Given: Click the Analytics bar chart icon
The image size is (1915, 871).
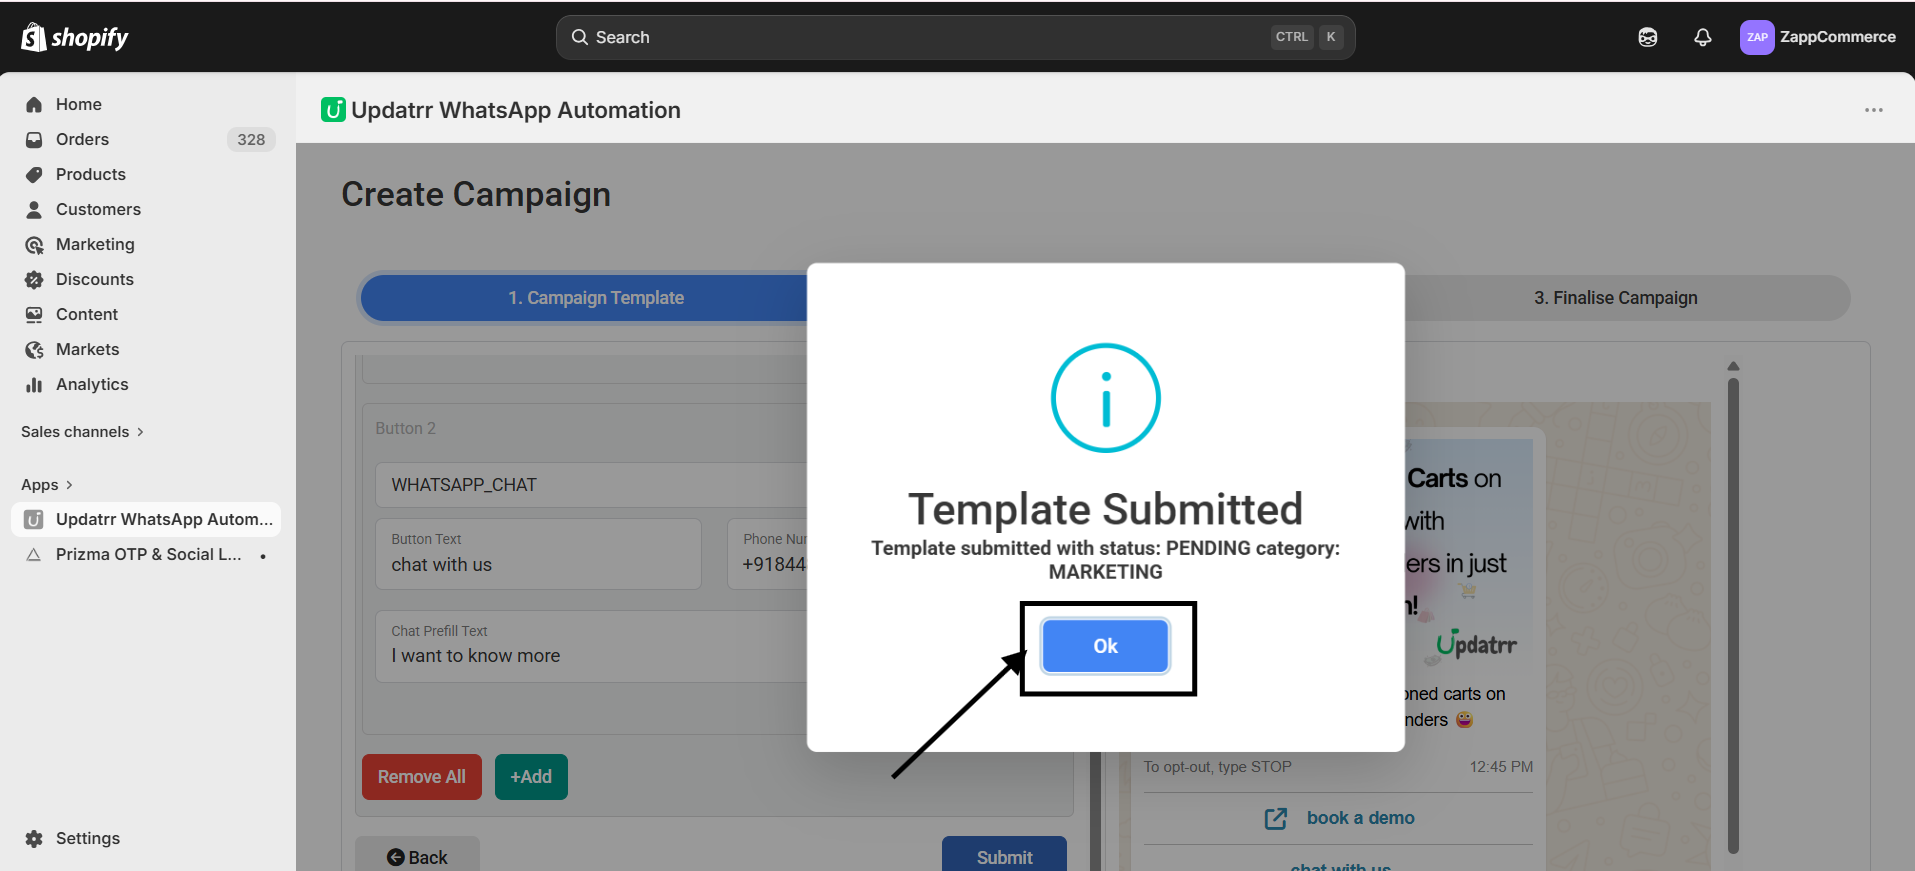Looking at the screenshot, I should click(x=34, y=385).
